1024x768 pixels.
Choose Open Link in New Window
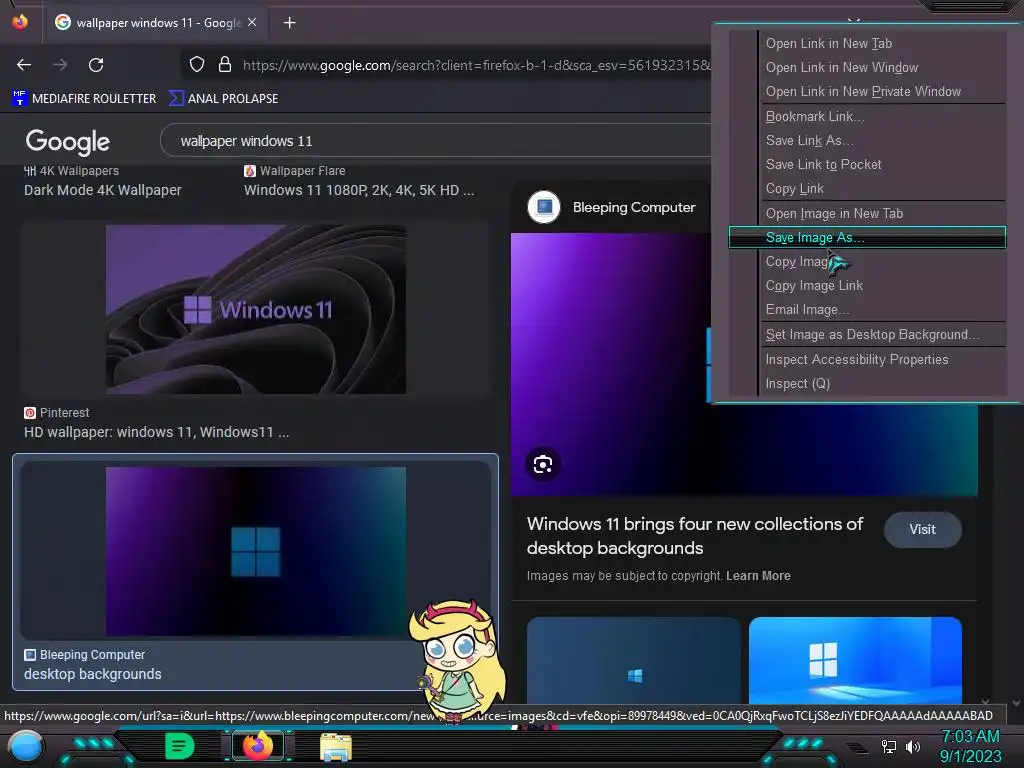tap(867, 68)
